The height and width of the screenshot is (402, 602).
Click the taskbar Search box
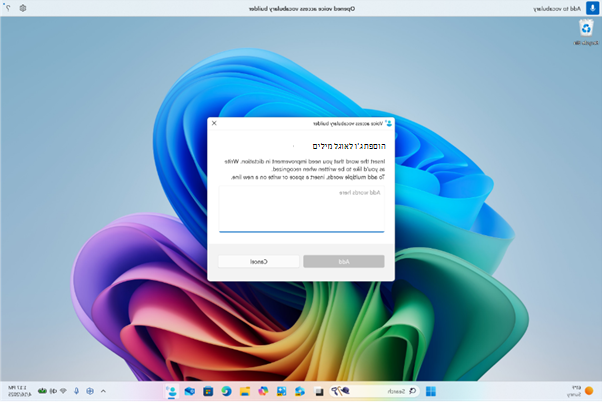(375, 391)
